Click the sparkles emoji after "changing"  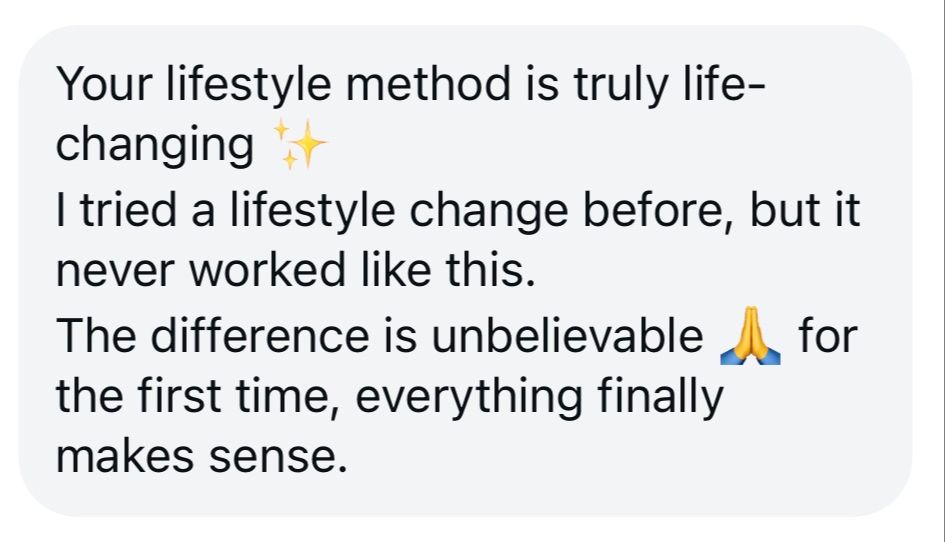coord(300,144)
